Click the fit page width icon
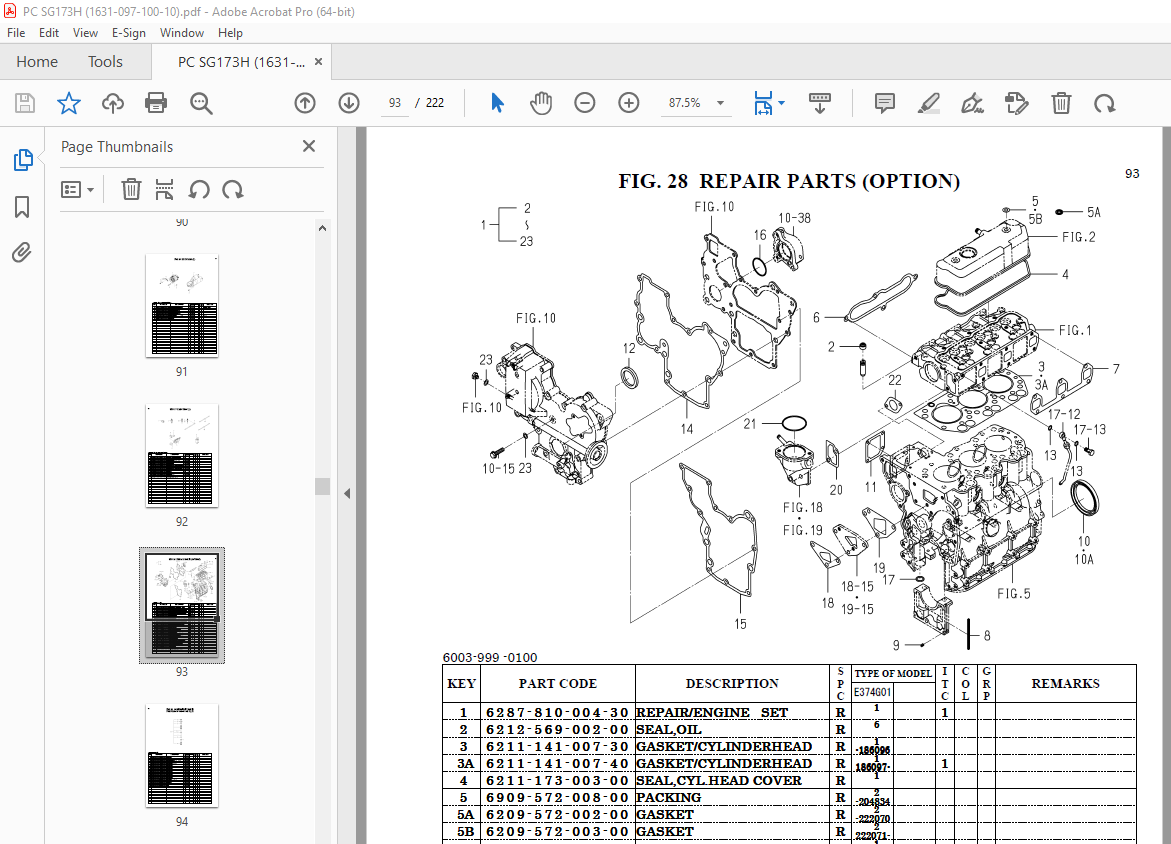This screenshot has width=1171, height=844. pos(762,103)
